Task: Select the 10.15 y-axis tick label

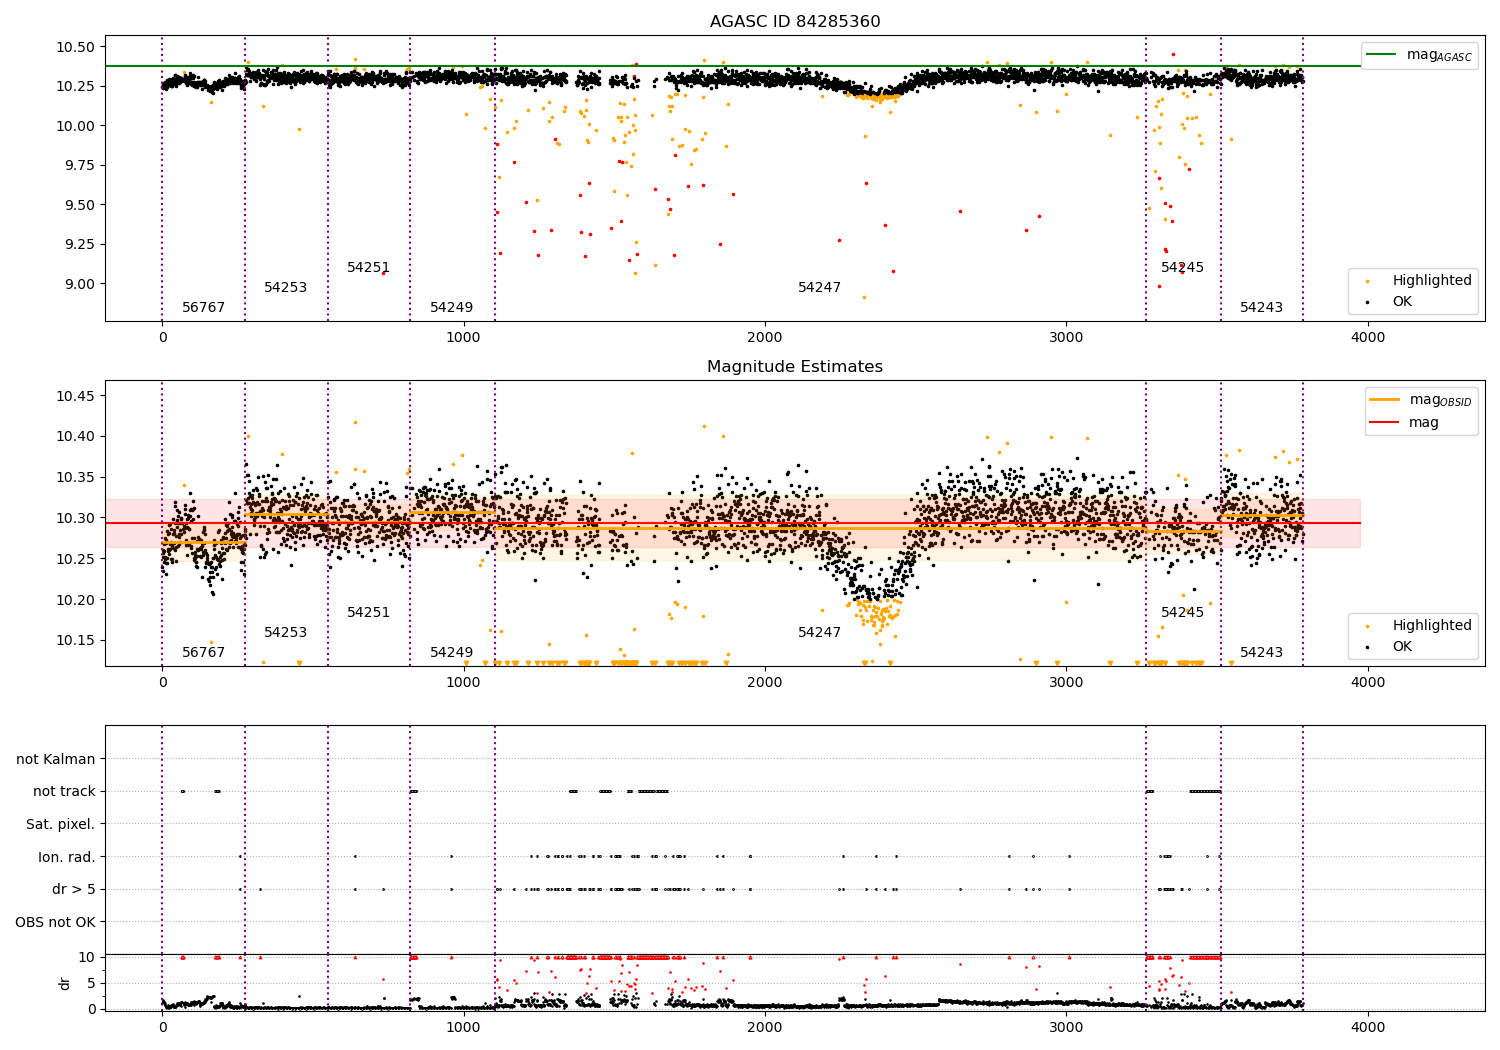Action: pyautogui.click(x=75, y=641)
